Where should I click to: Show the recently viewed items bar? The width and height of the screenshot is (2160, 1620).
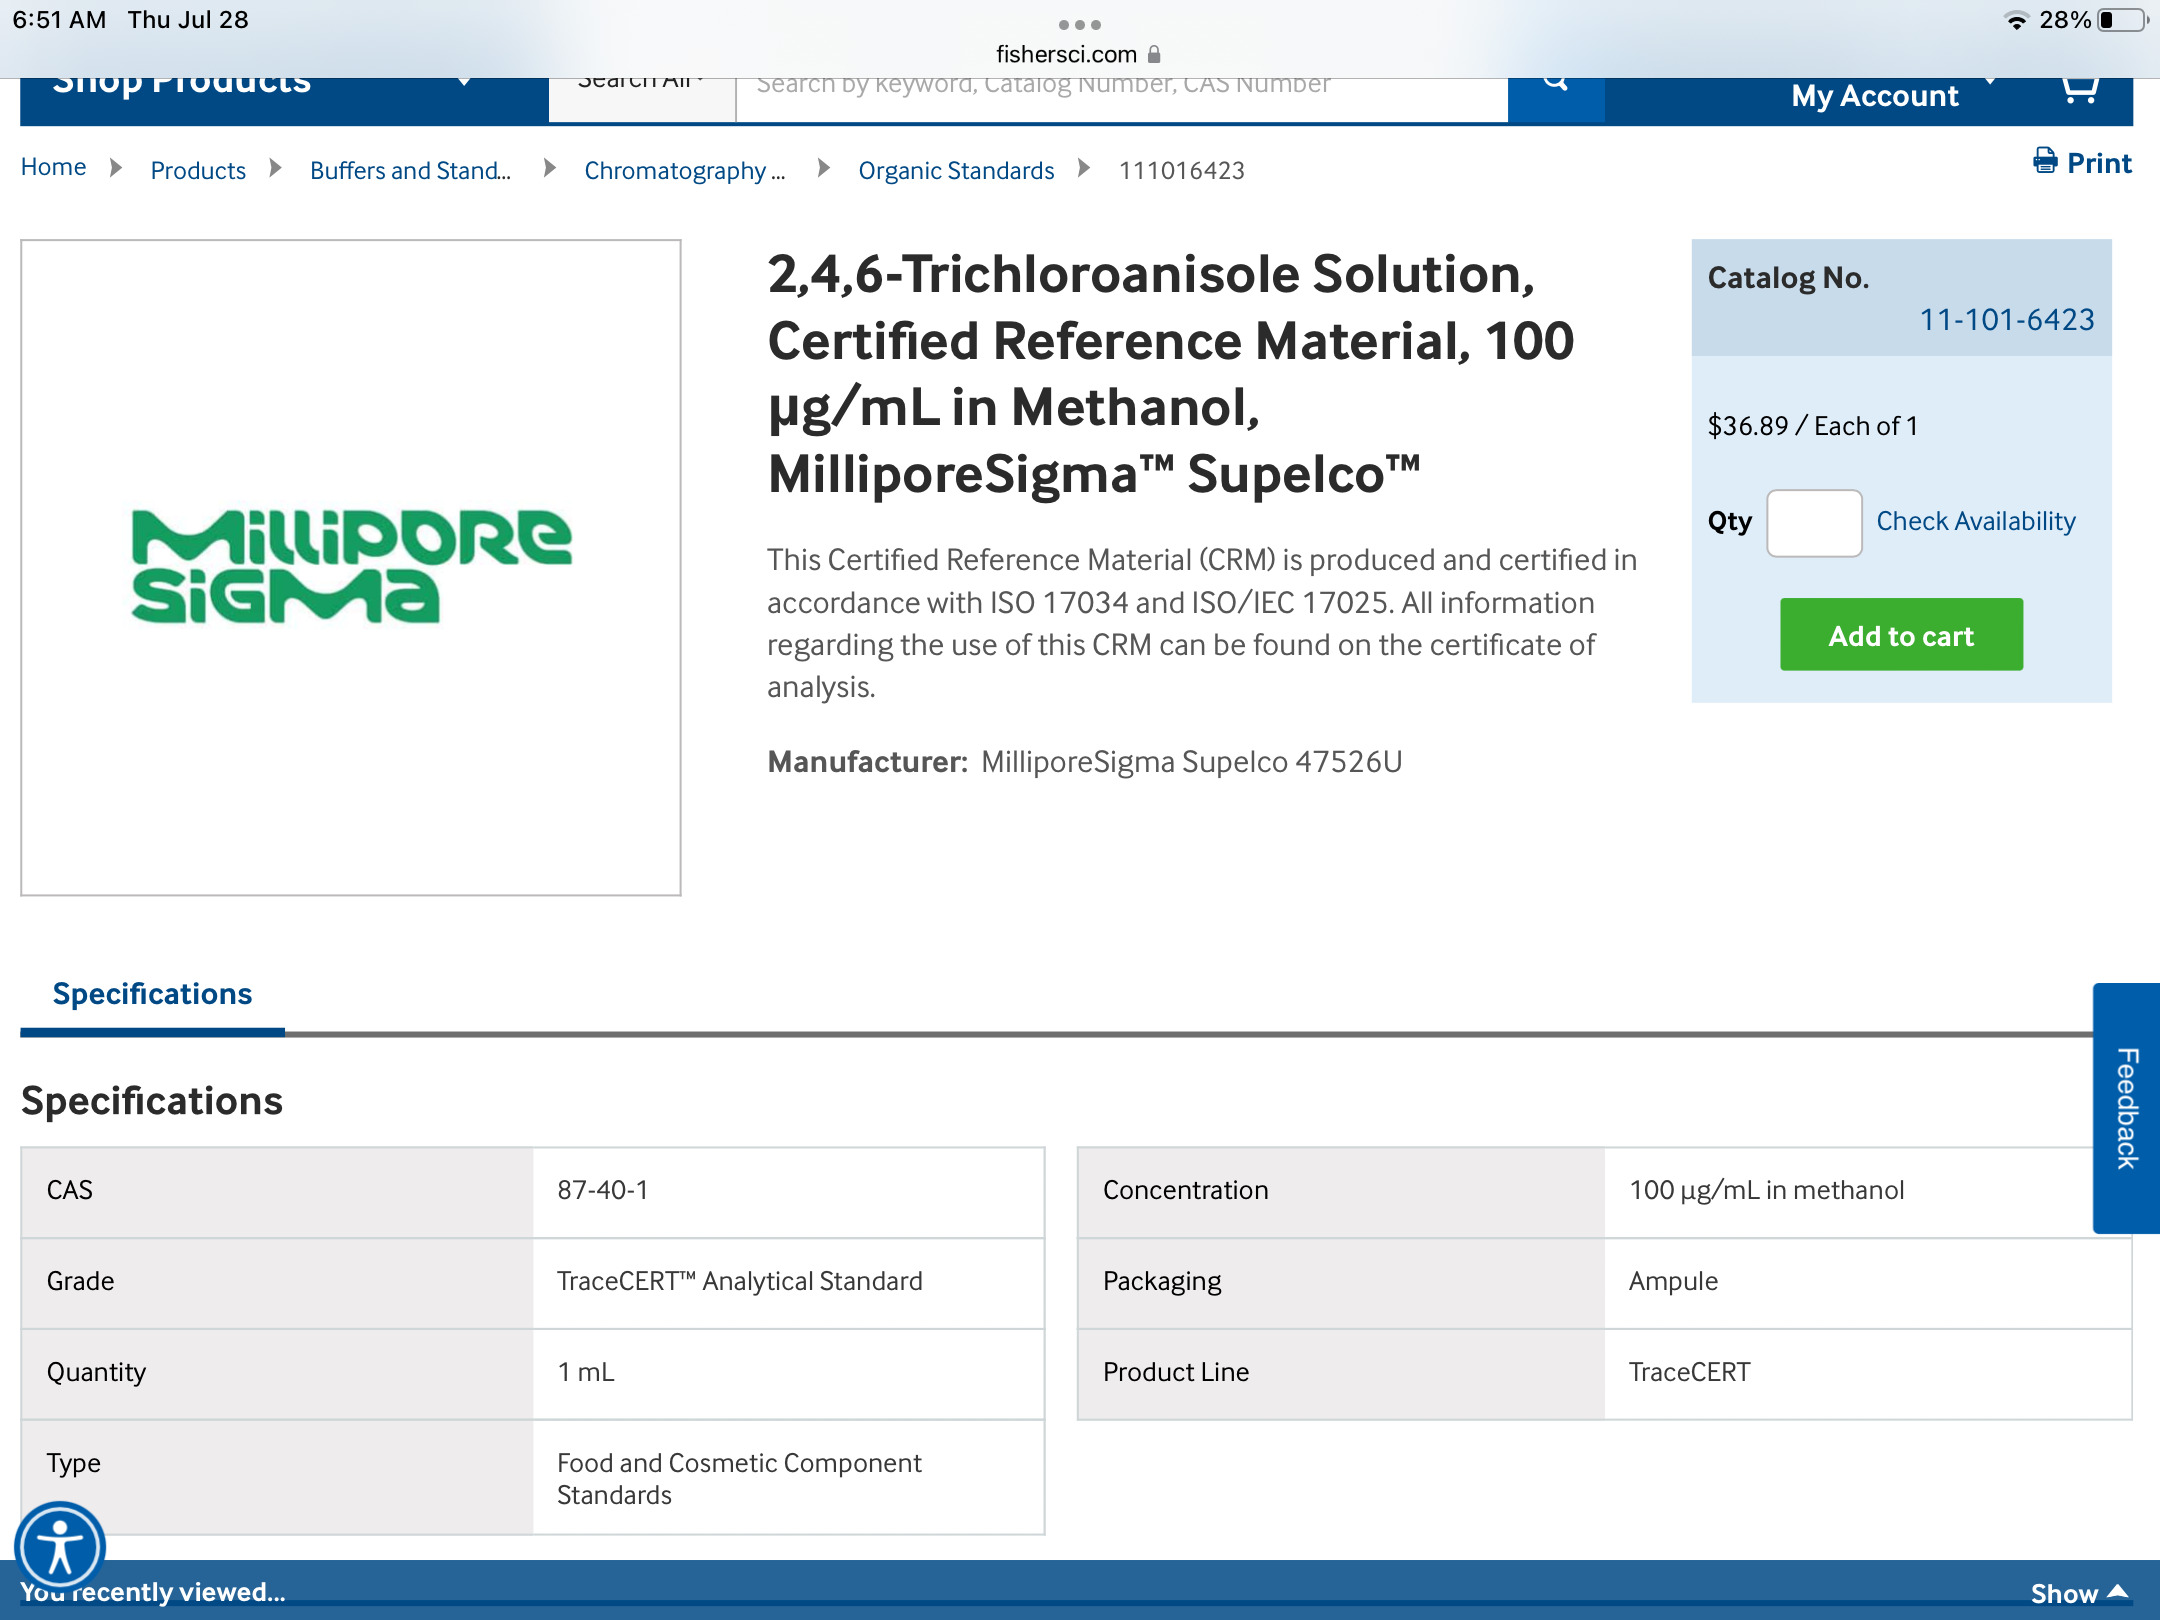(x=2078, y=1593)
